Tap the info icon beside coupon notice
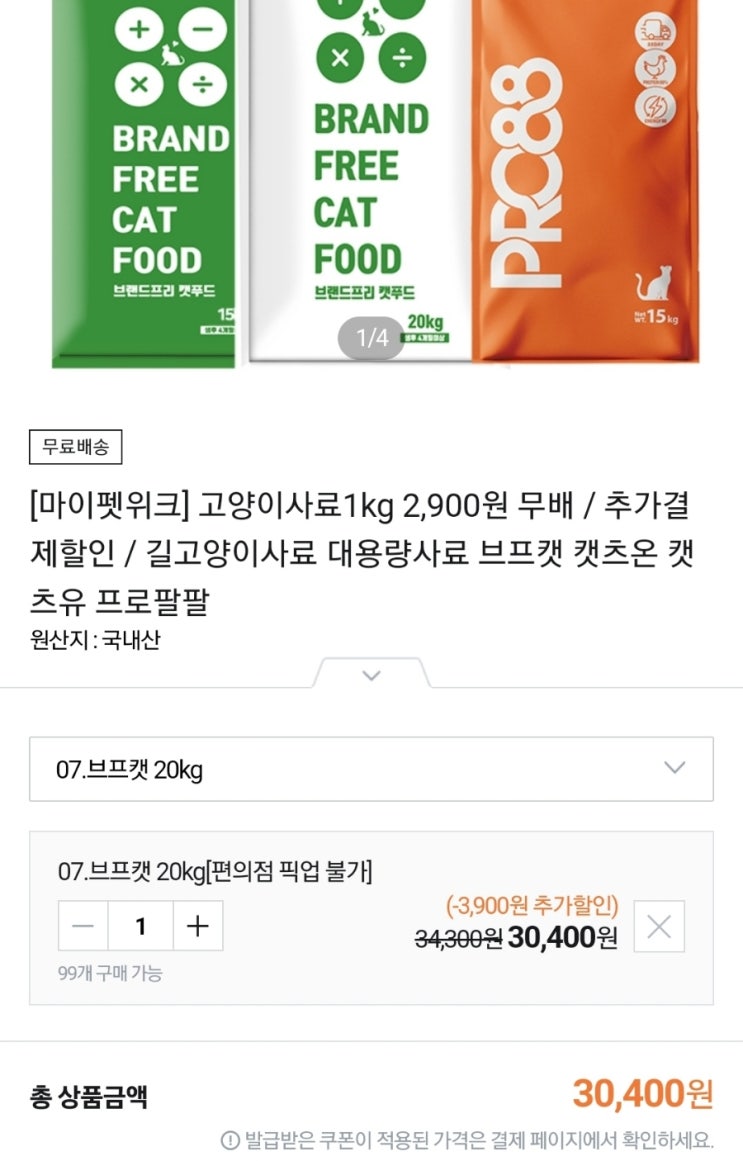 click(x=230, y=1139)
